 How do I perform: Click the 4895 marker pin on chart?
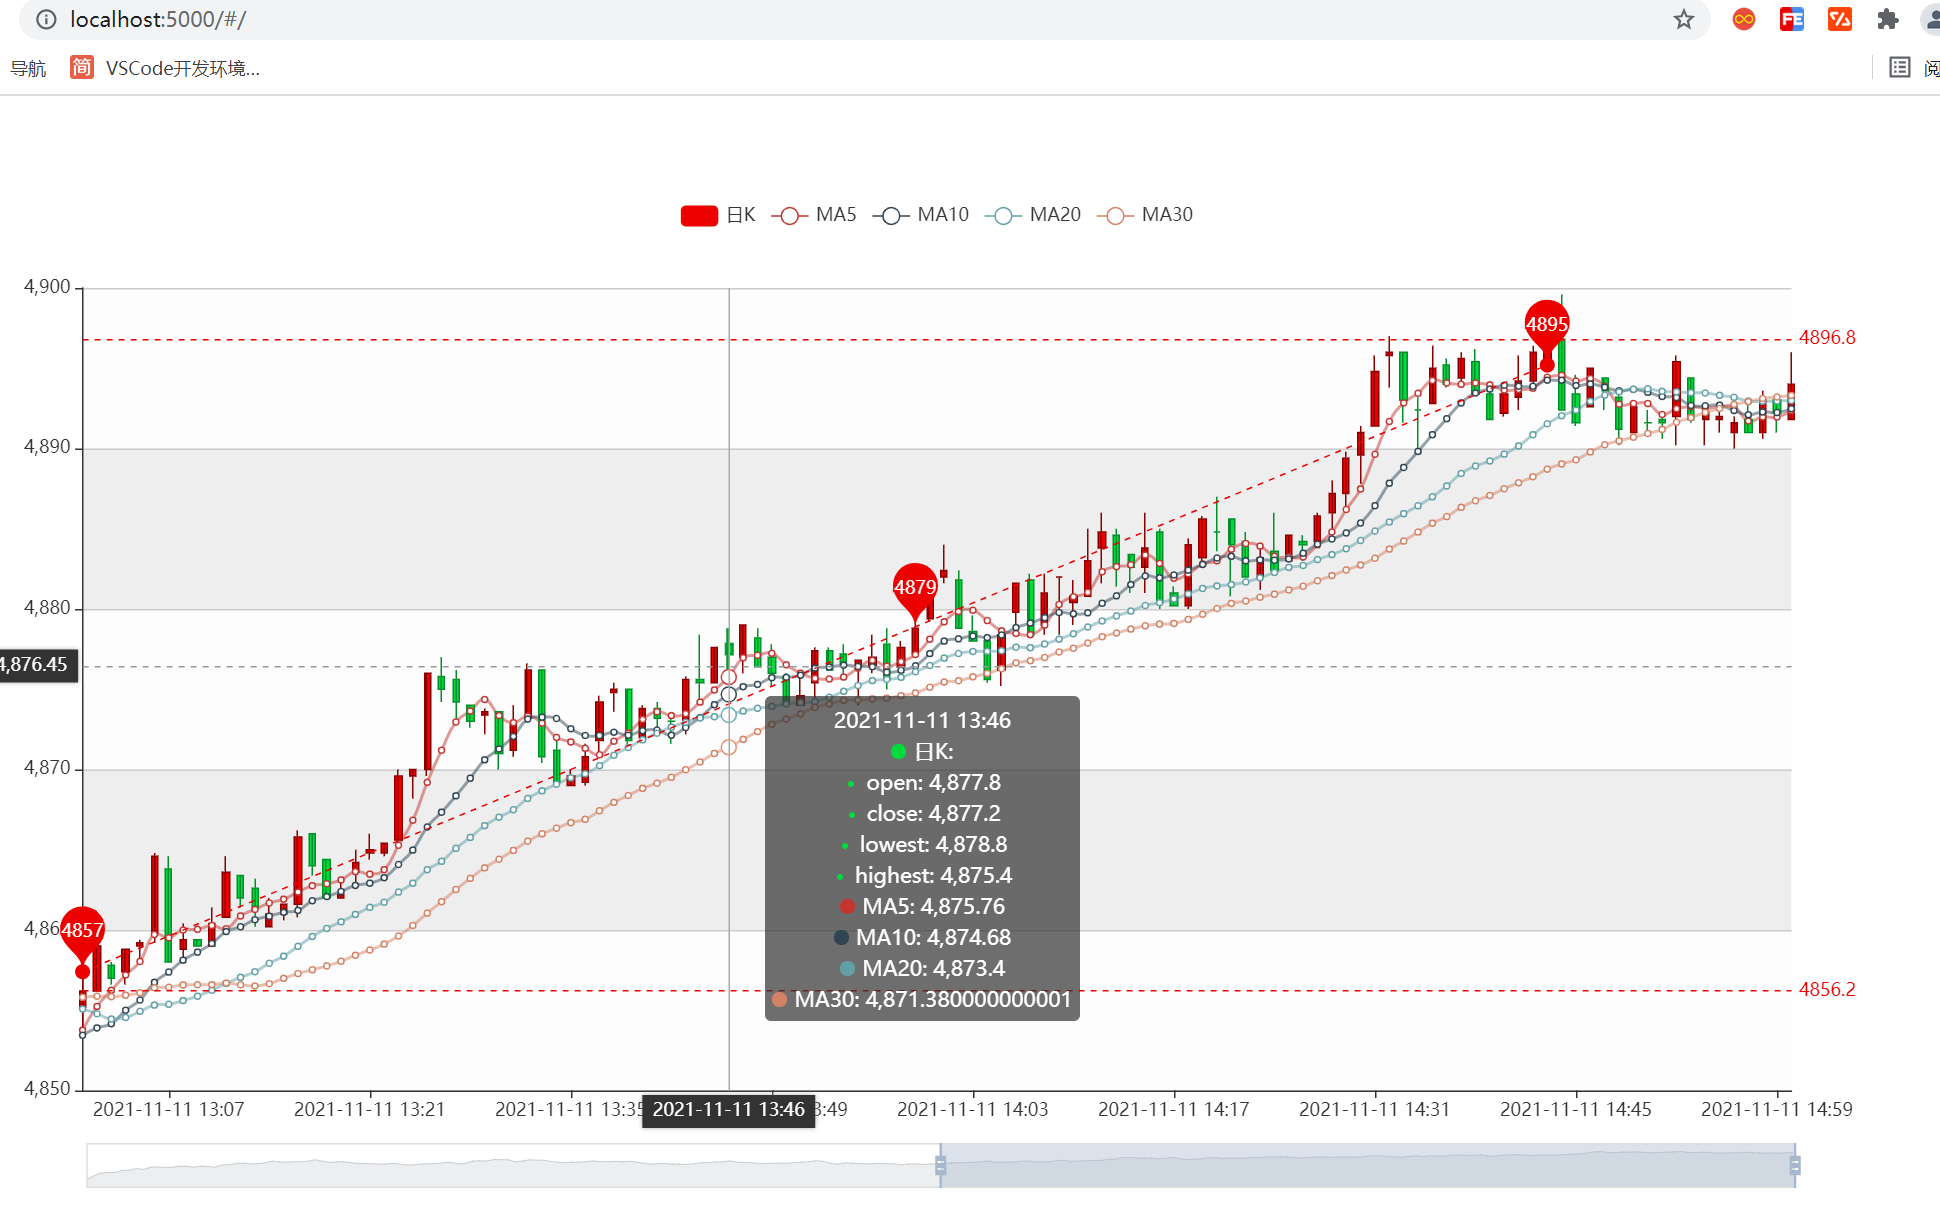pyautogui.click(x=1546, y=325)
